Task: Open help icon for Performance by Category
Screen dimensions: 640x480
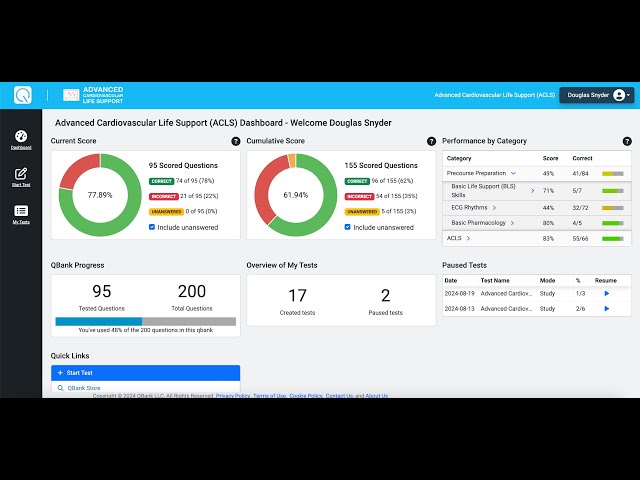Action: 627,141
